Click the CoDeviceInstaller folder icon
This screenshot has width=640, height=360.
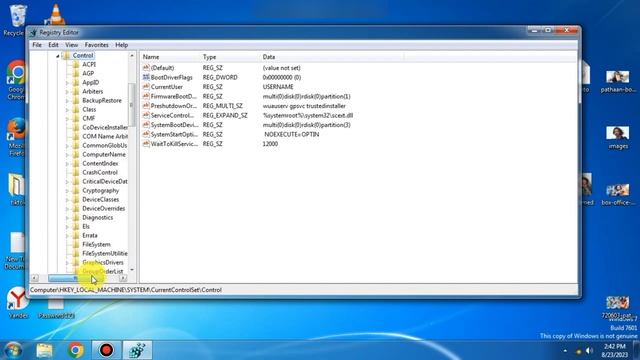point(76,127)
